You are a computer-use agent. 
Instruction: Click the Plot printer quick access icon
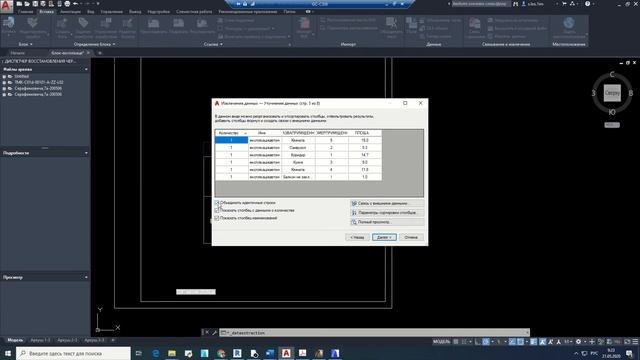(x=67, y=4)
